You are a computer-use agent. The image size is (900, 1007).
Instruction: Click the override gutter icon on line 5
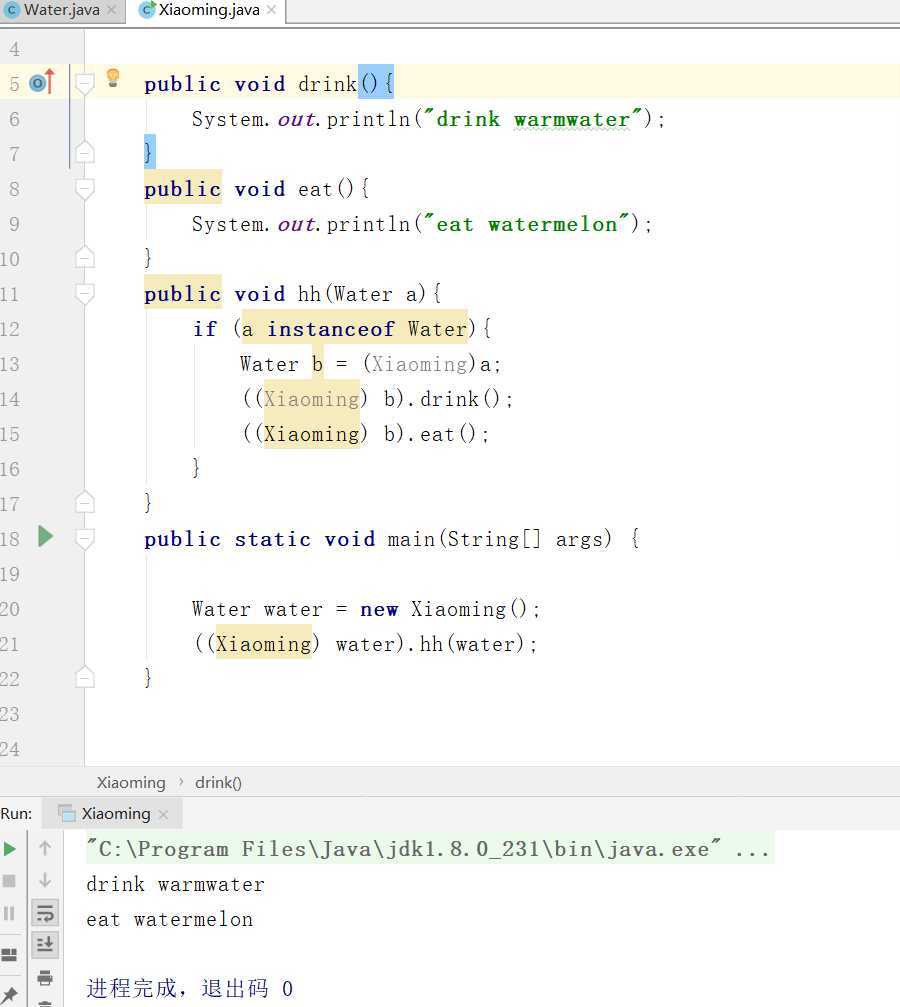tap(42, 82)
